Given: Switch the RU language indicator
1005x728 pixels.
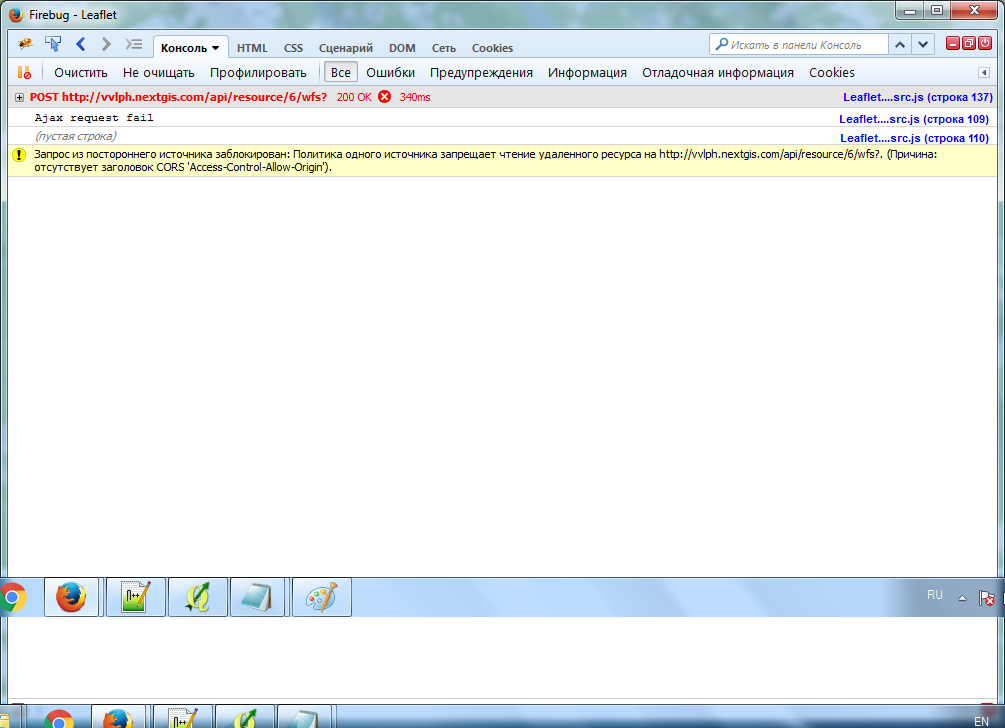Looking at the screenshot, I should click(x=934, y=595).
